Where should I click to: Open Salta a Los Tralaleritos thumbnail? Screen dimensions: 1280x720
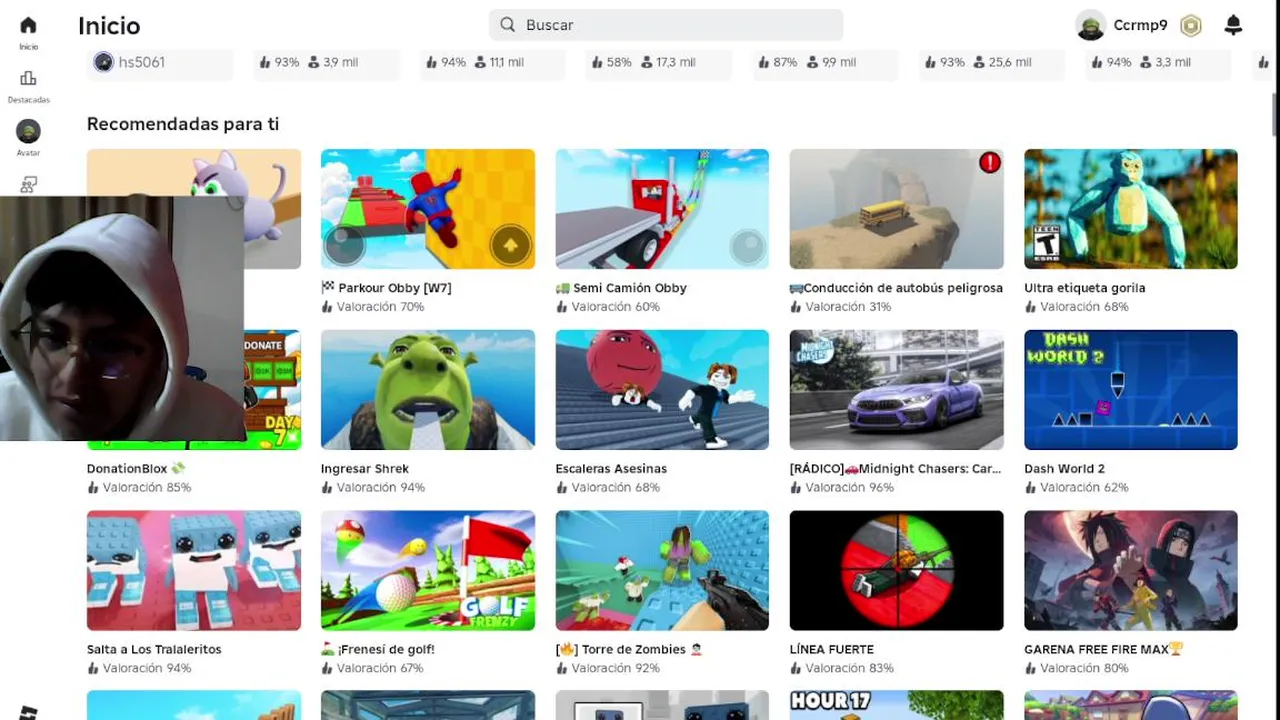(194, 571)
